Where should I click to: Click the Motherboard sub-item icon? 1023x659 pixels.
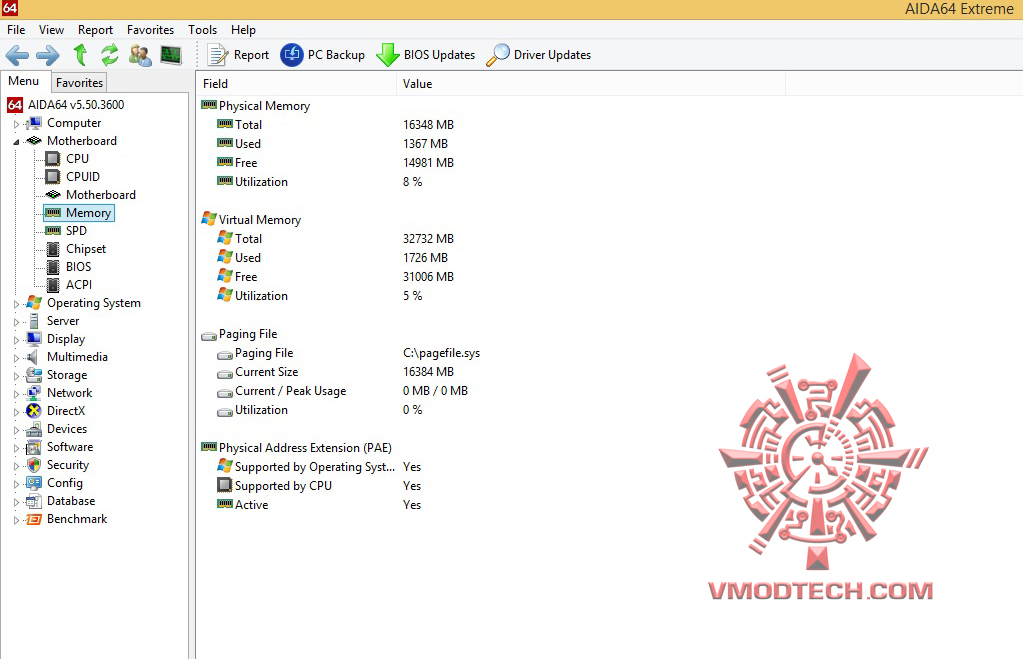tap(53, 194)
